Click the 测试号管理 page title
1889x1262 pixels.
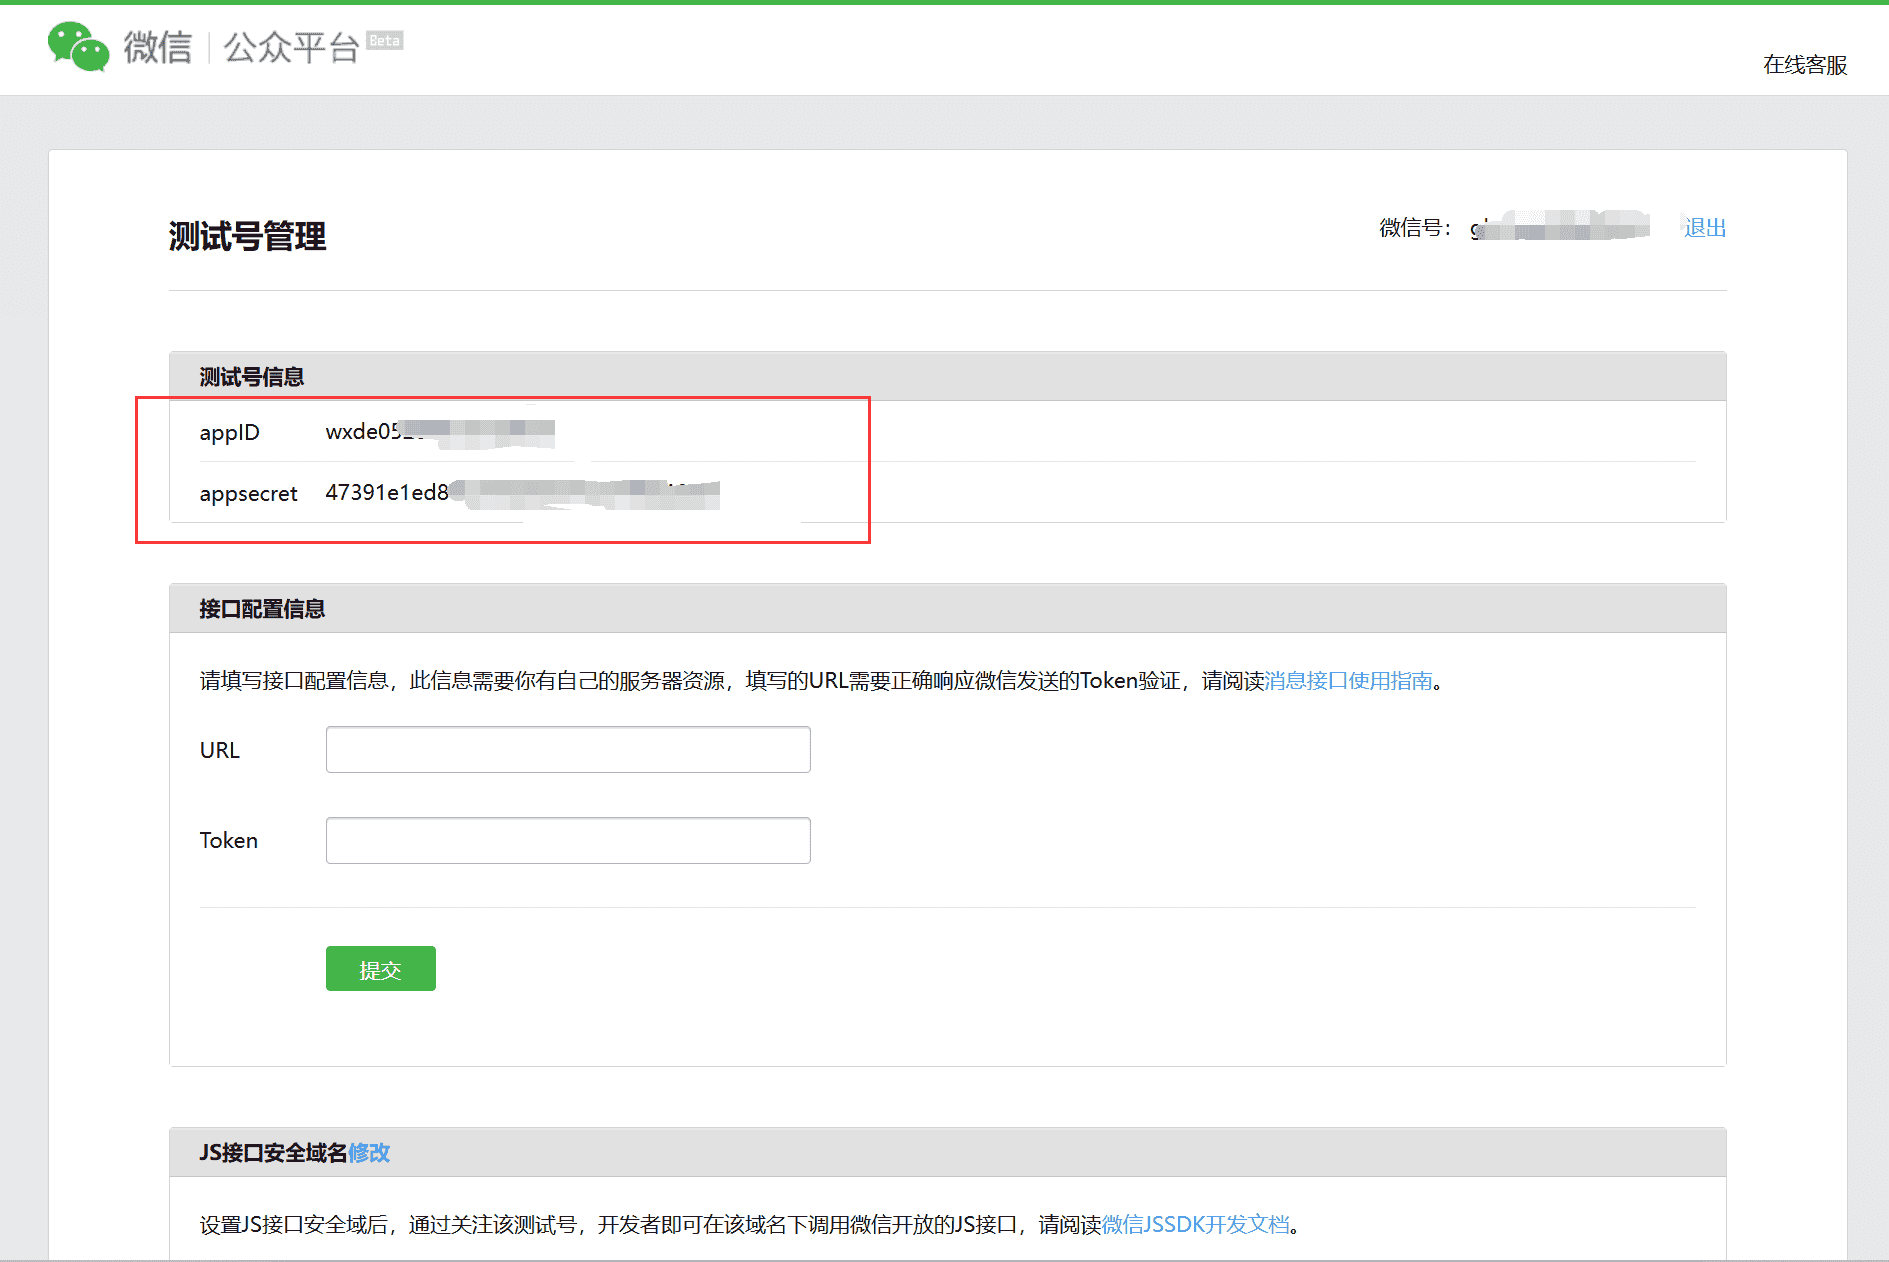(x=246, y=238)
